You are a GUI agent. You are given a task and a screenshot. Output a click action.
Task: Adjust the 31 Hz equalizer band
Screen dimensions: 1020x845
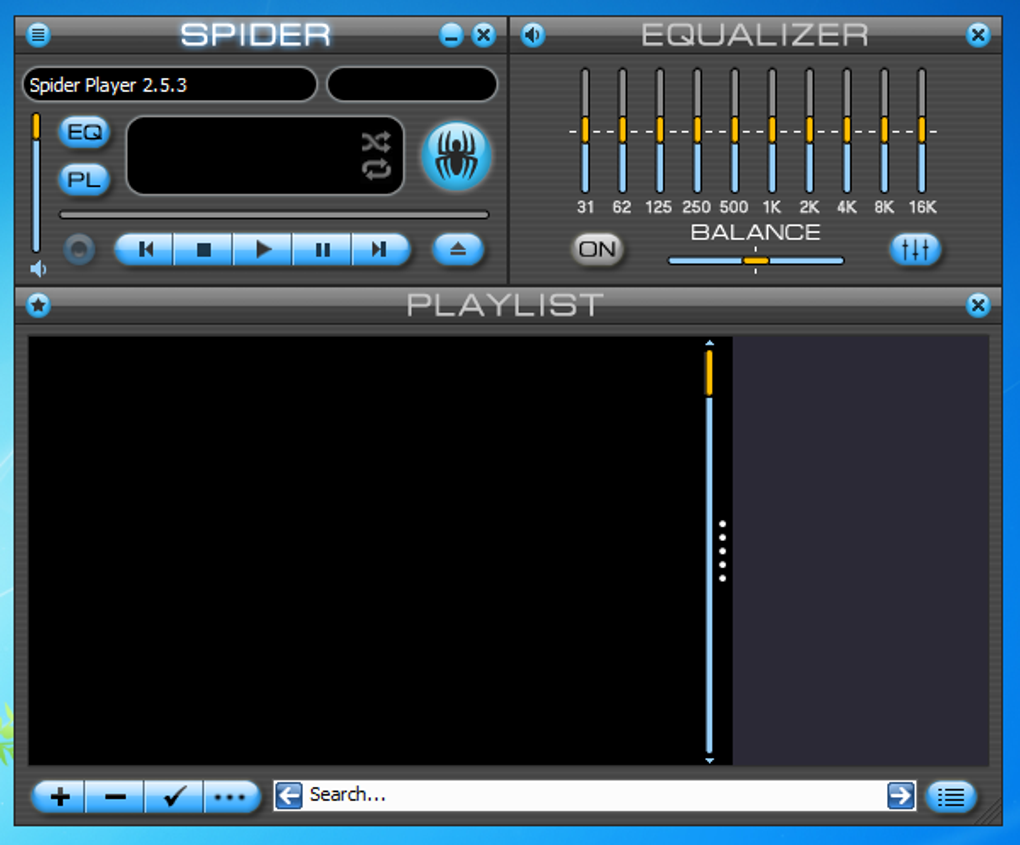point(585,130)
